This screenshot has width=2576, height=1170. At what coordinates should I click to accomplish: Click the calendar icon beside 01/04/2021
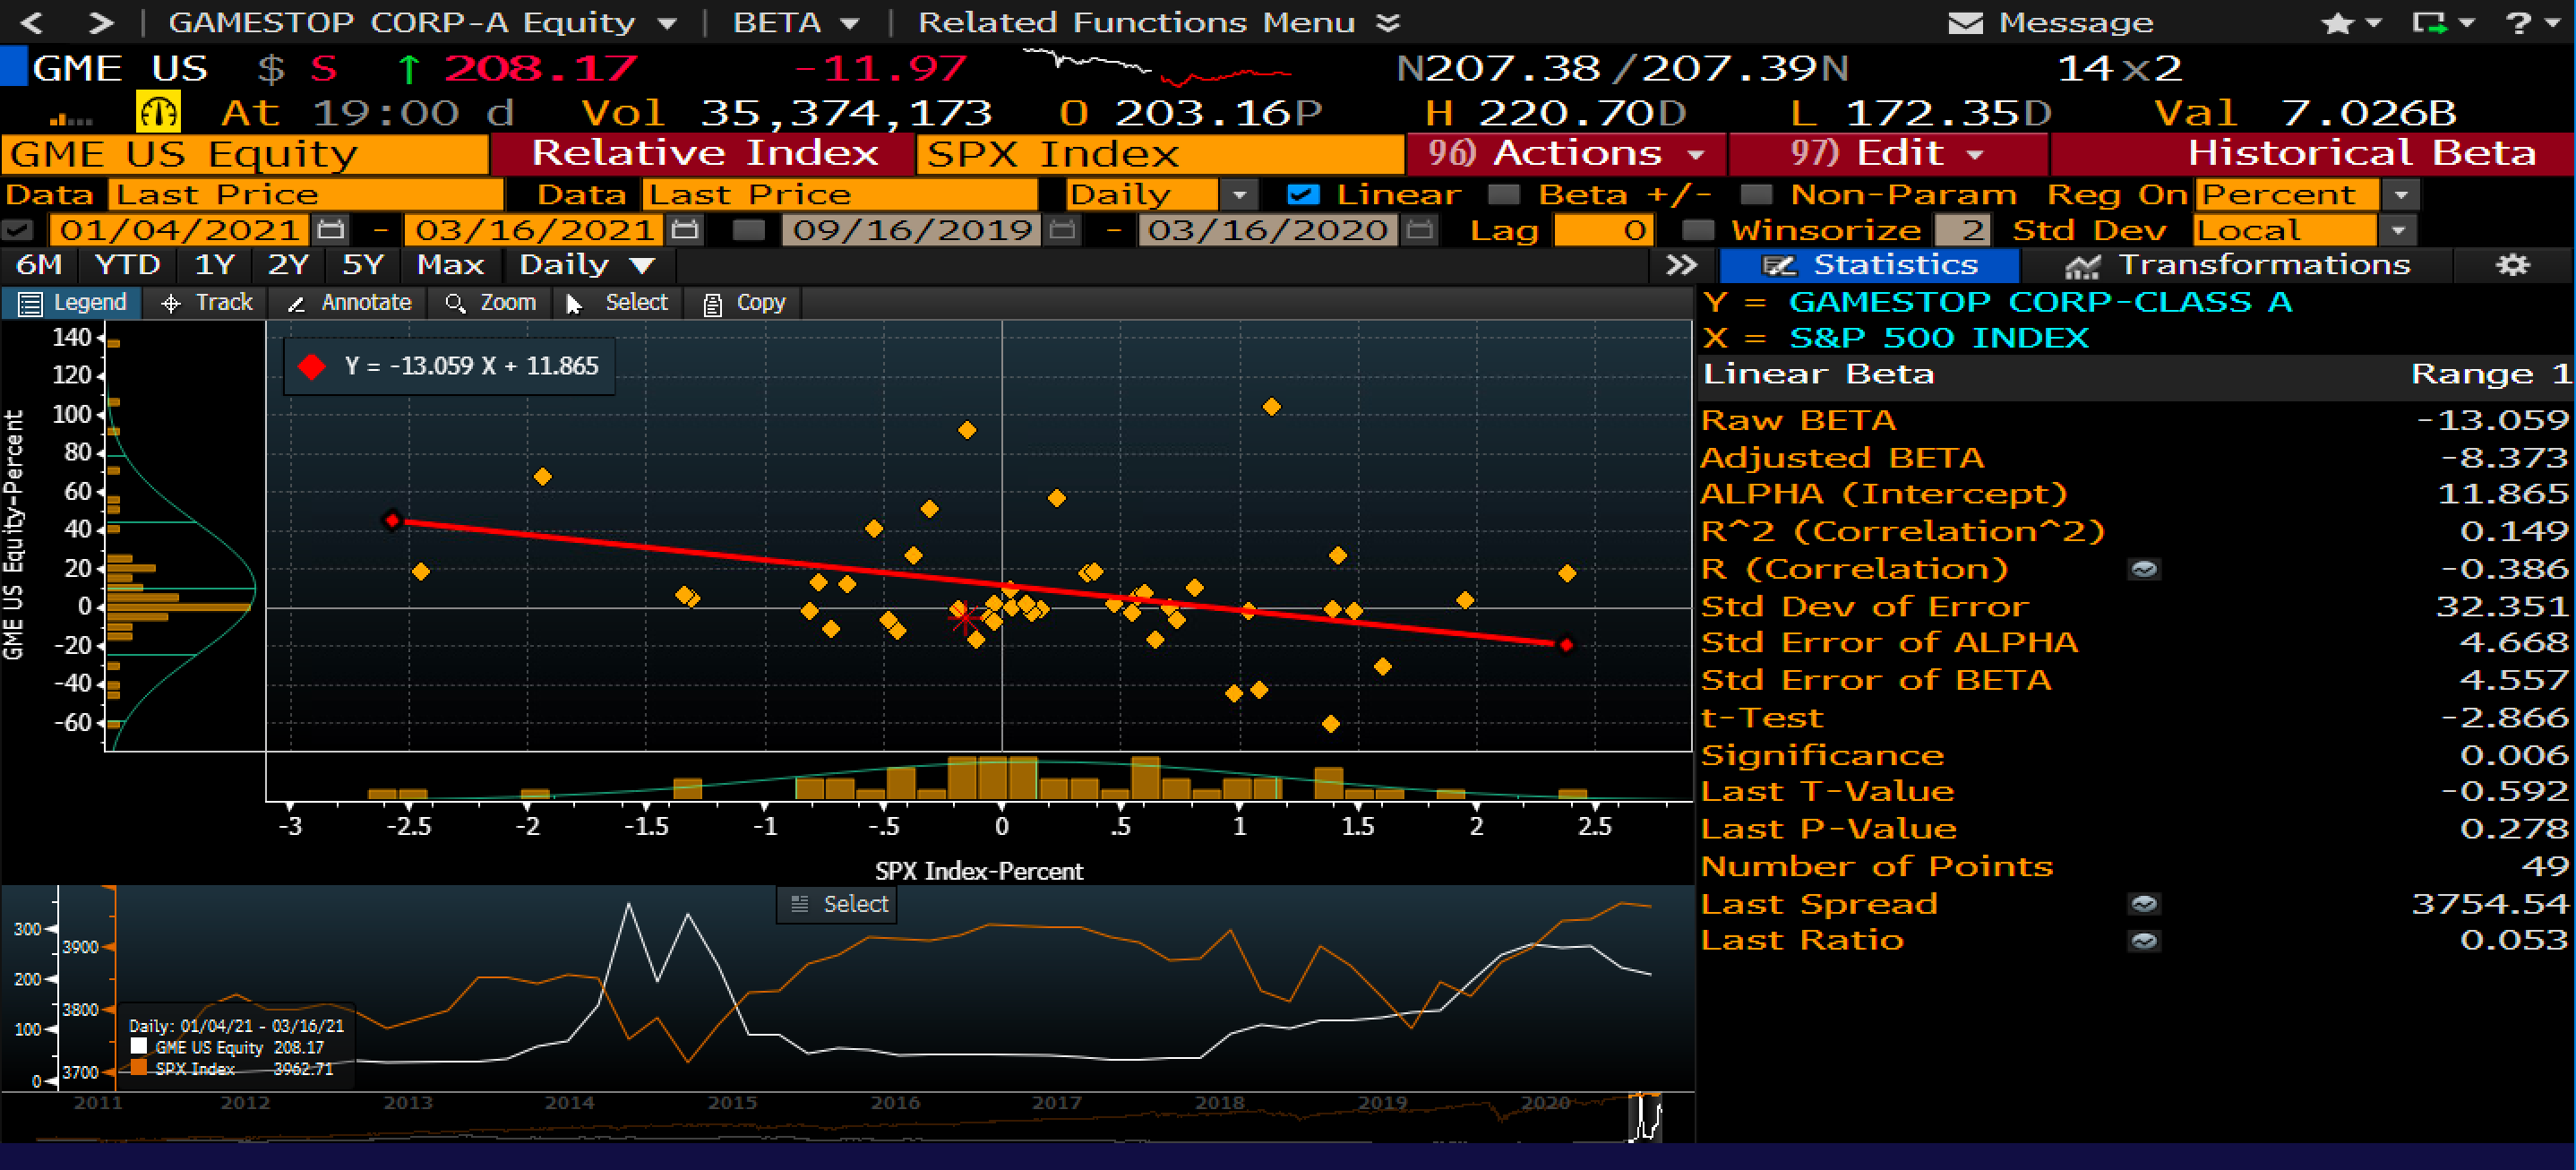331,231
